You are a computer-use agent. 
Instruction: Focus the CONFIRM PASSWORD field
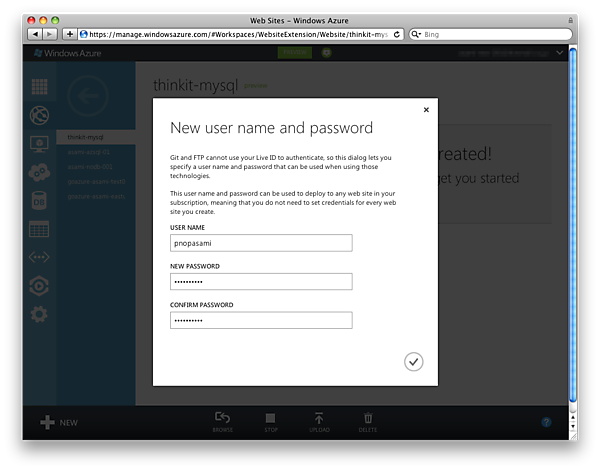pos(261,320)
